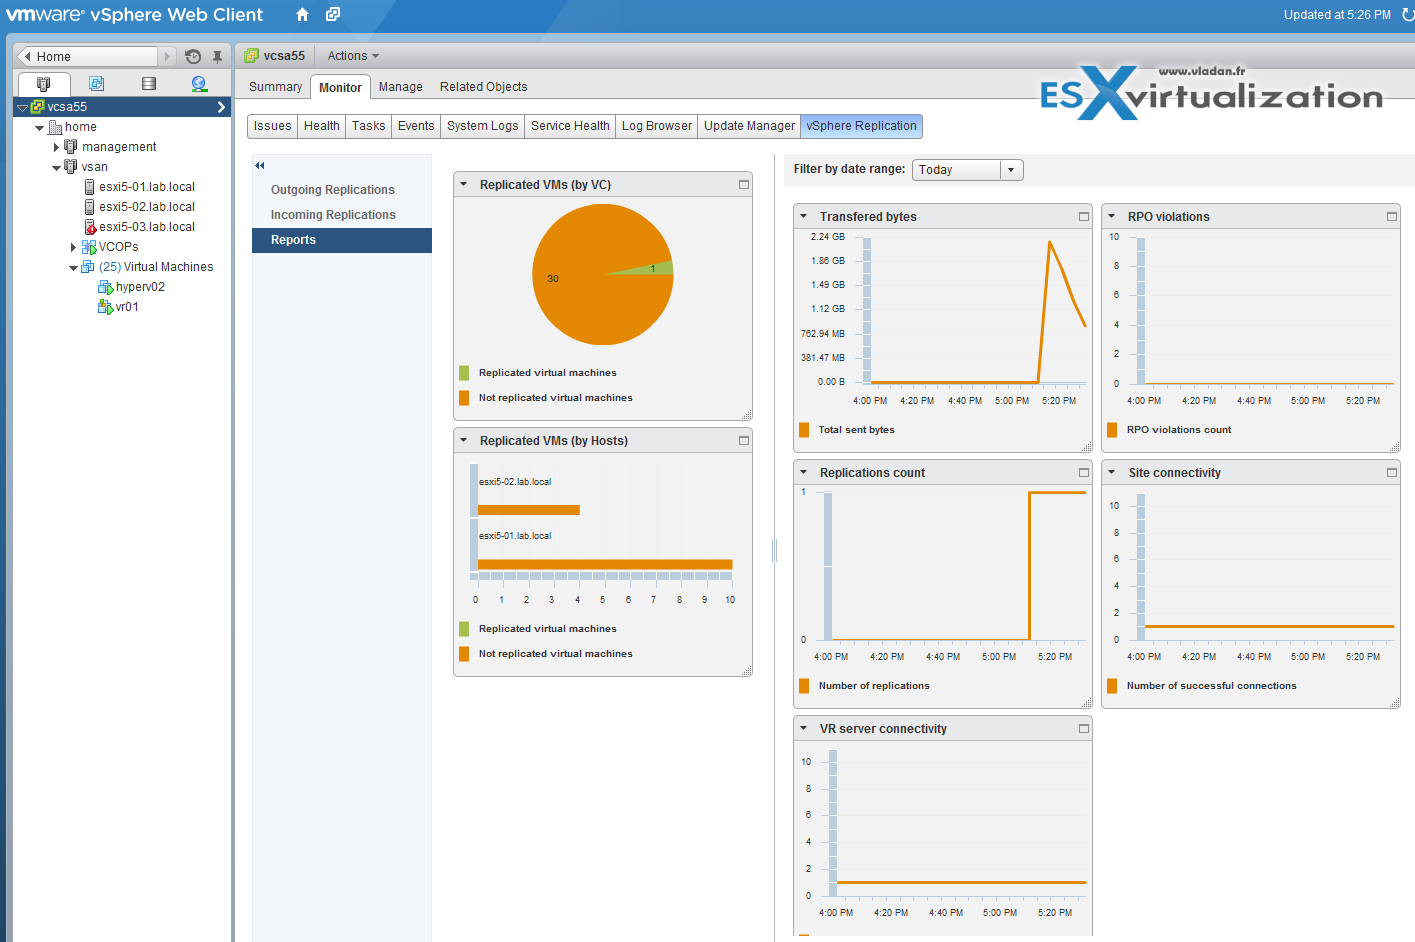Click the orange Total sent bytes legend swatch
Image resolution: width=1415 pixels, height=942 pixels.
coord(804,430)
